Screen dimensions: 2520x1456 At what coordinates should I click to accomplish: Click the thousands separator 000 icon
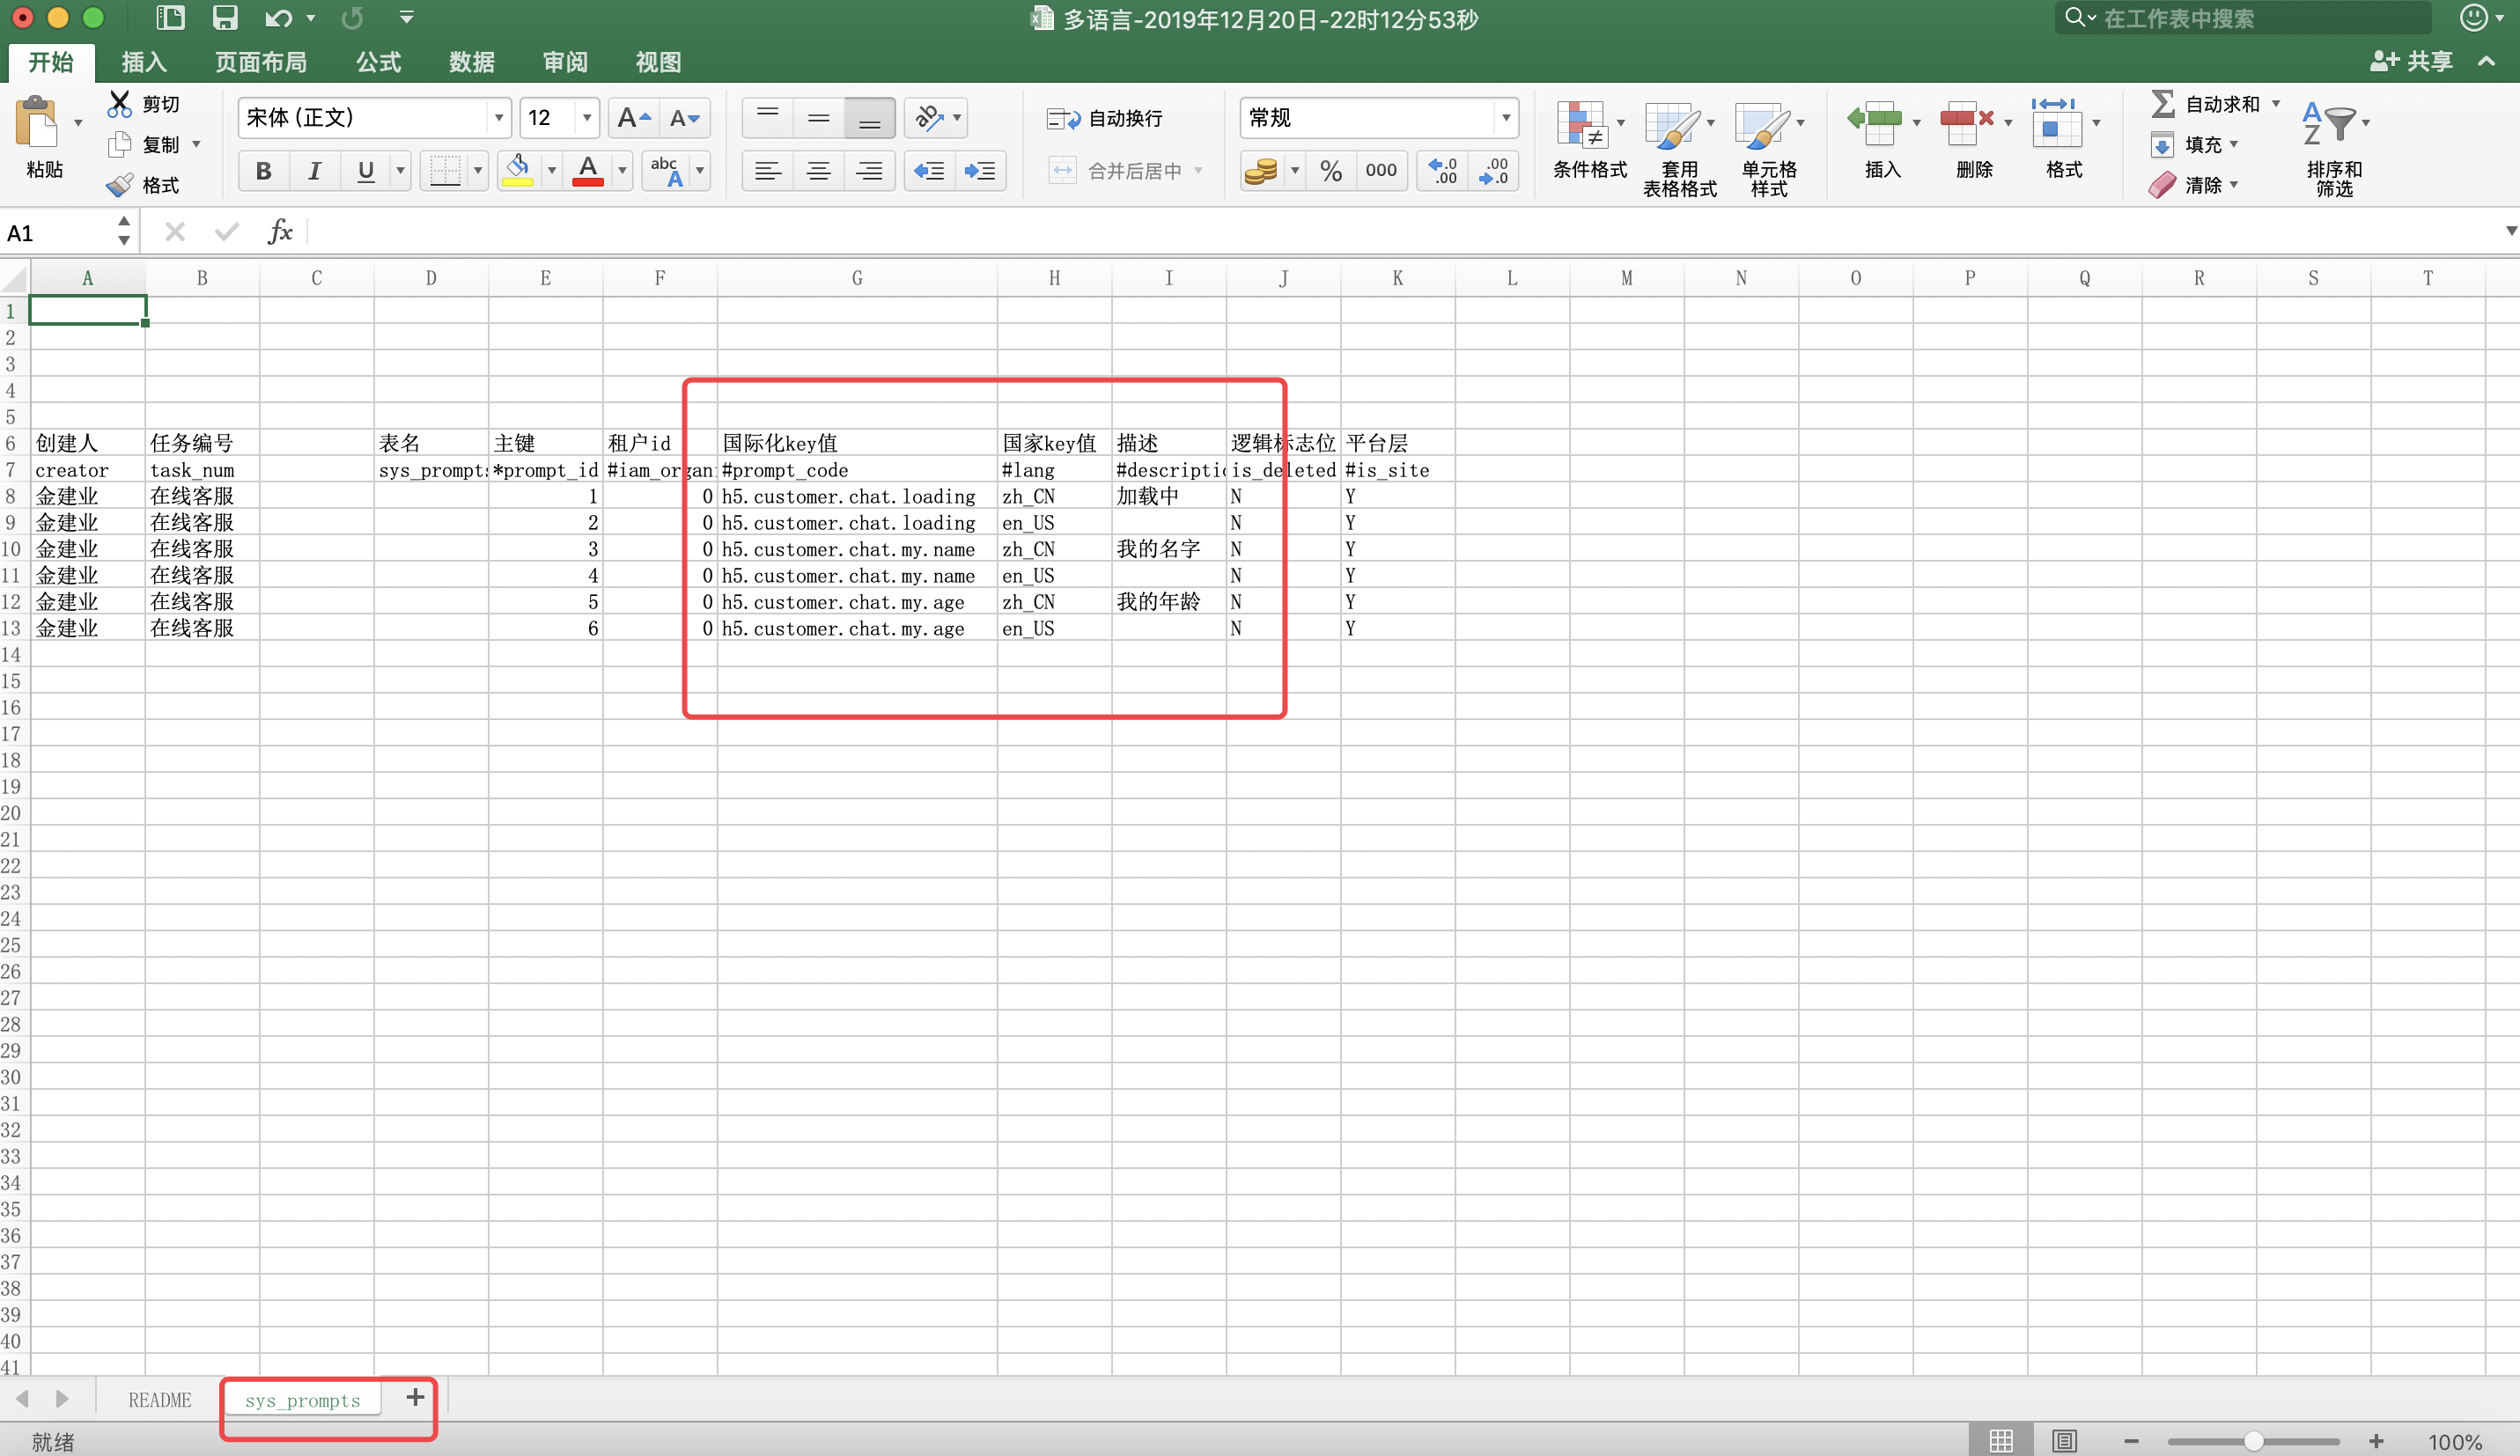pos(1381,171)
